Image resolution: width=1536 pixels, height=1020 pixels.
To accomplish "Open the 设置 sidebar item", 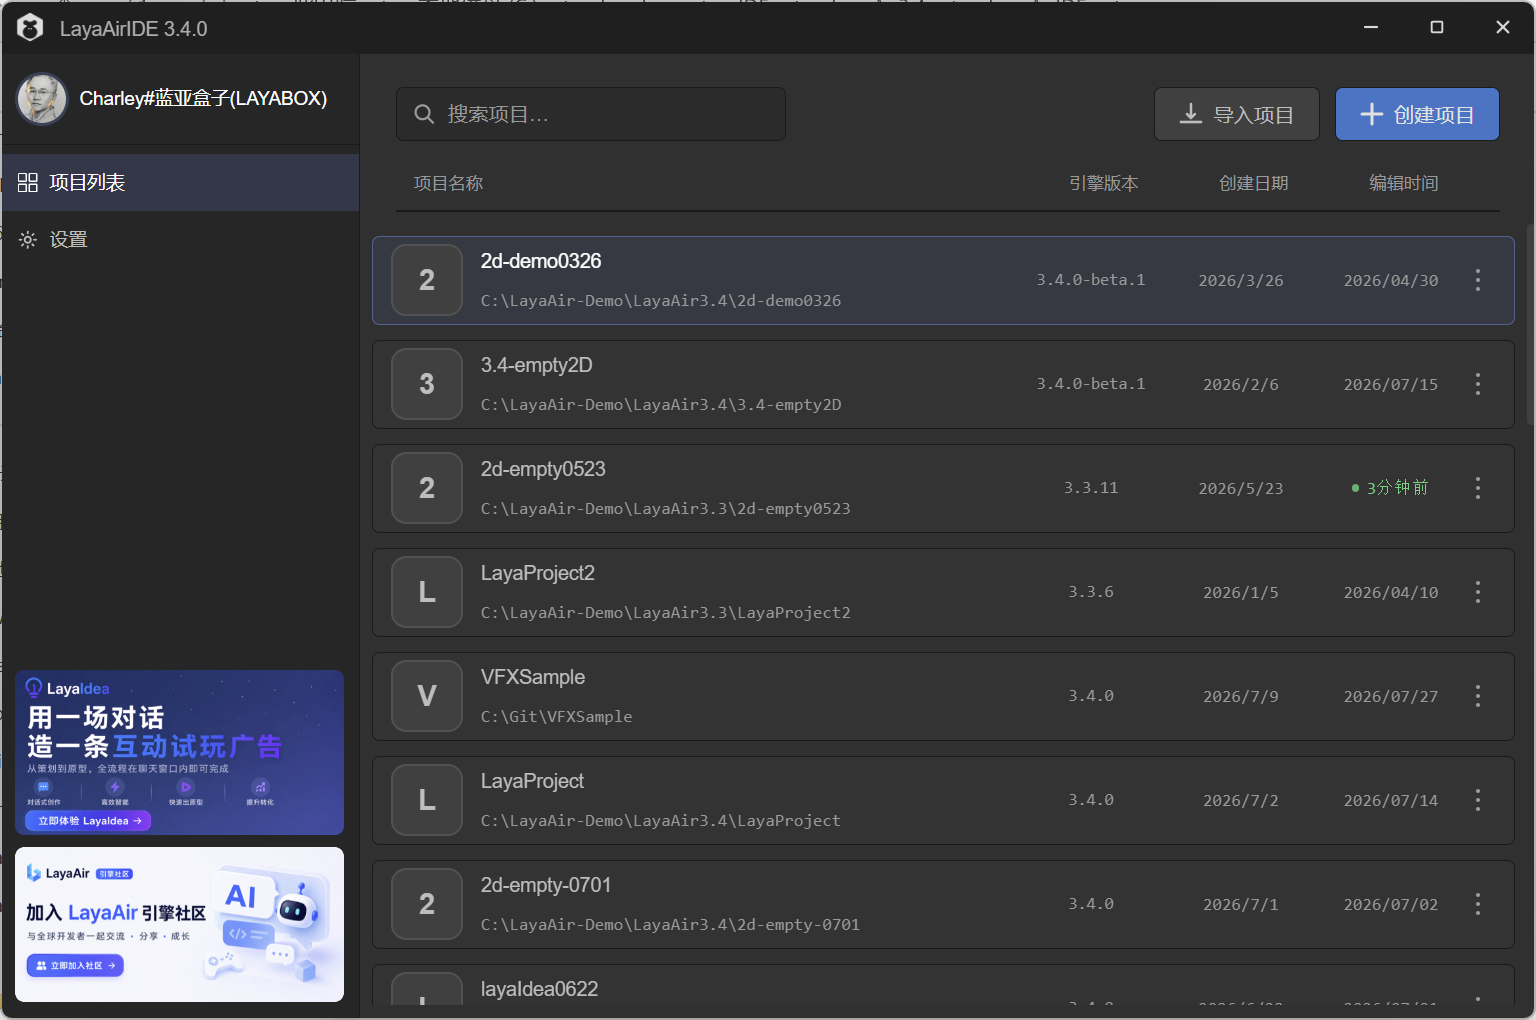I will (x=180, y=240).
